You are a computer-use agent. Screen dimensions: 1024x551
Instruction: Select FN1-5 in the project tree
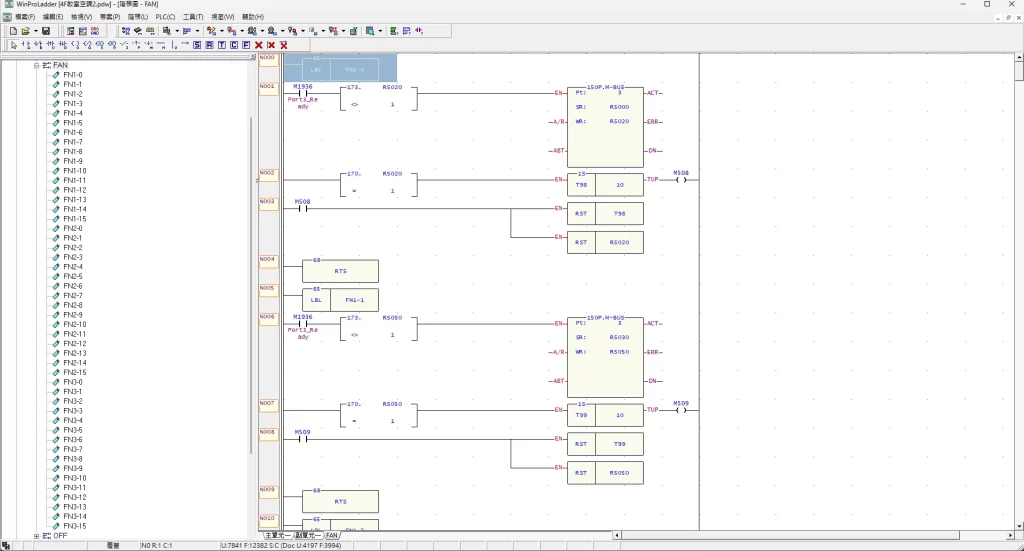coord(73,123)
